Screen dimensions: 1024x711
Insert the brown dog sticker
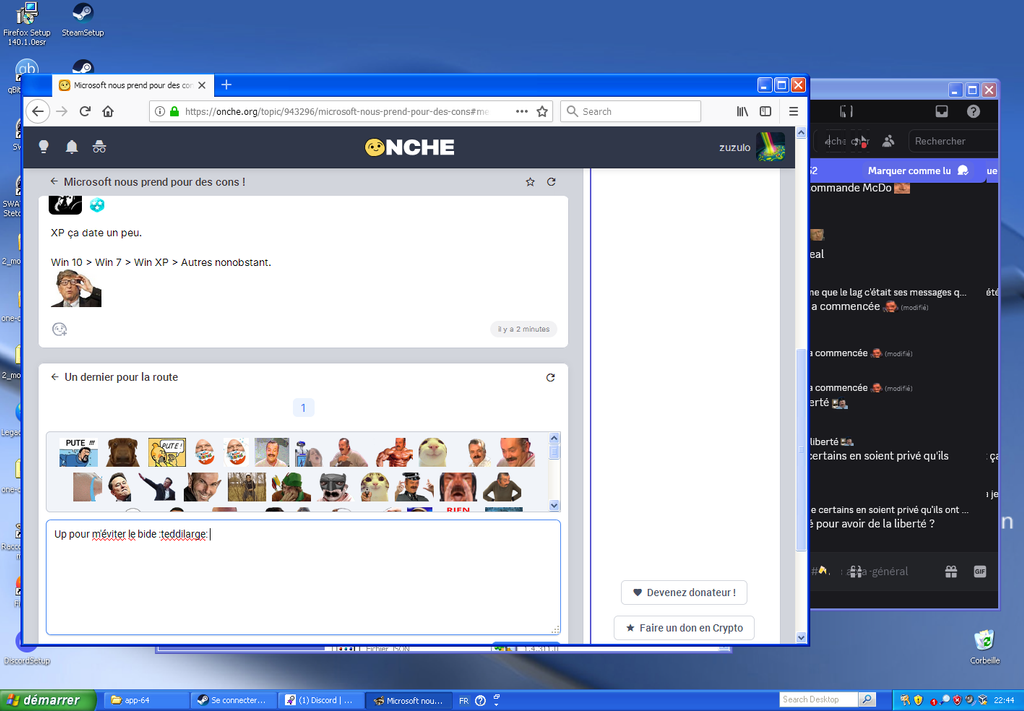(123, 452)
